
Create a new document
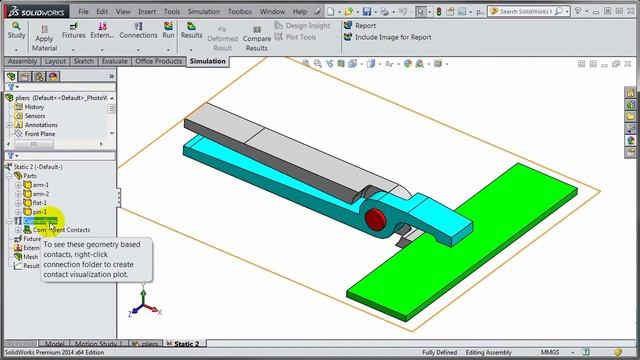(x=331, y=11)
